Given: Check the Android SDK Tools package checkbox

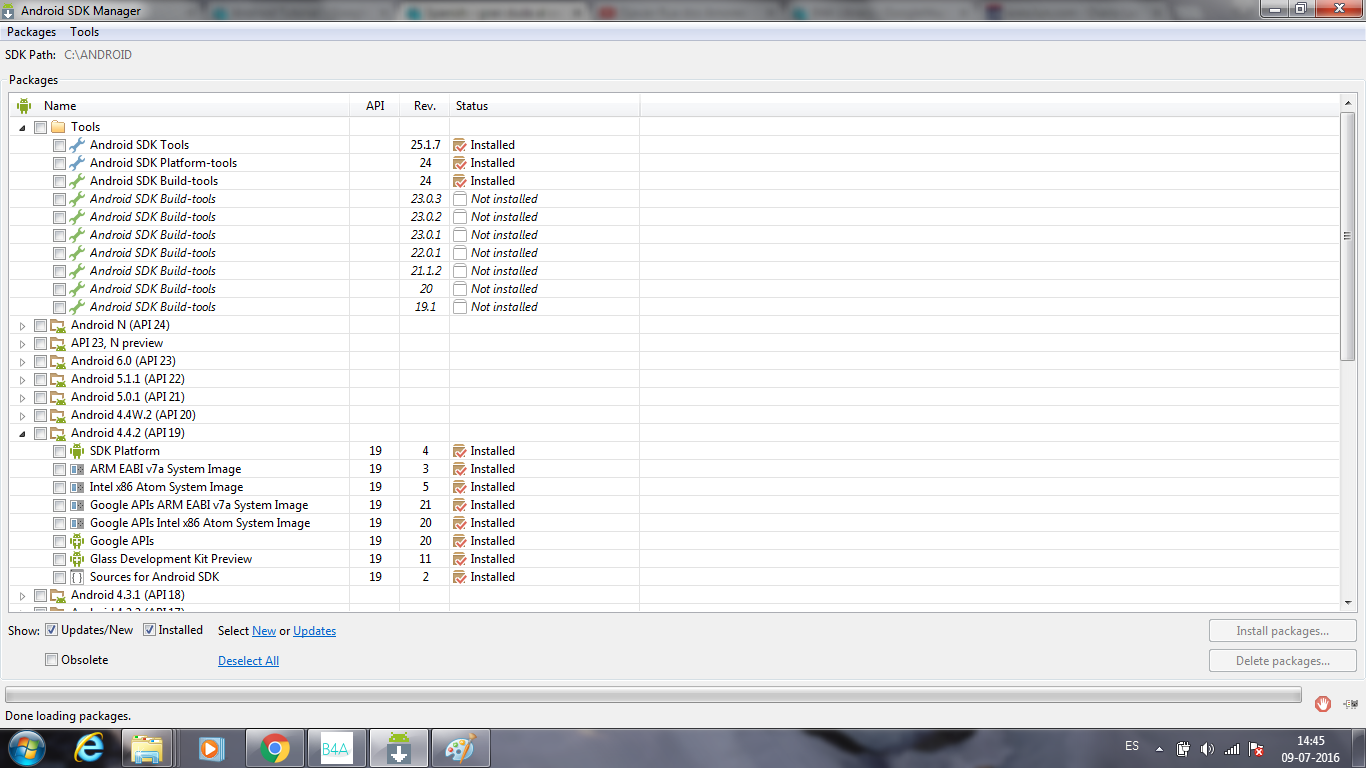Looking at the screenshot, I should pyautogui.click(x=60, y=145).
